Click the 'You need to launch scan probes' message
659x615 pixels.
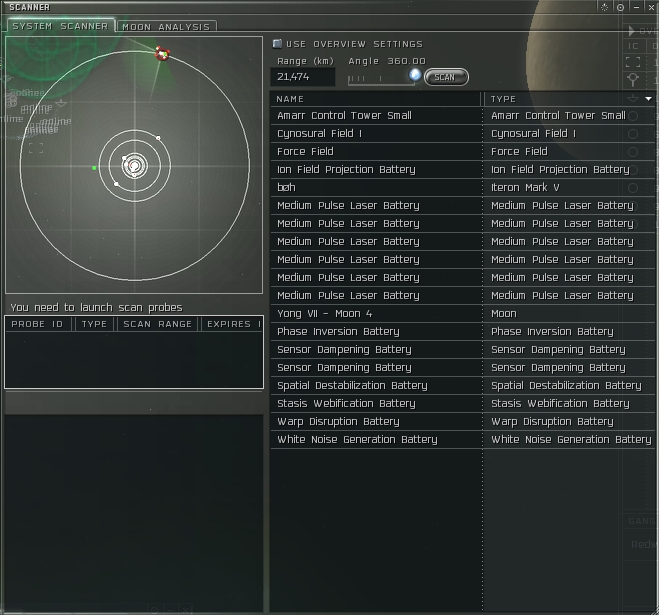pos(96,308)
